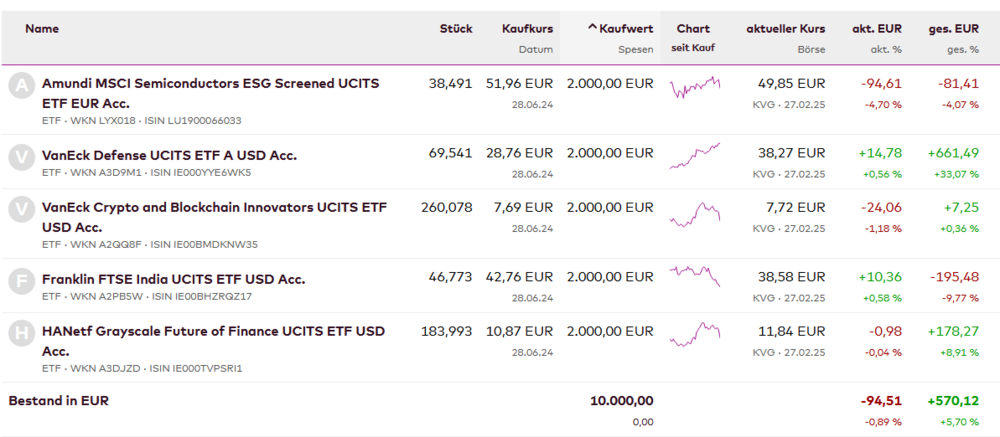Click the VanEck Defense 'V' issuer icon

(x=20, y=156)
